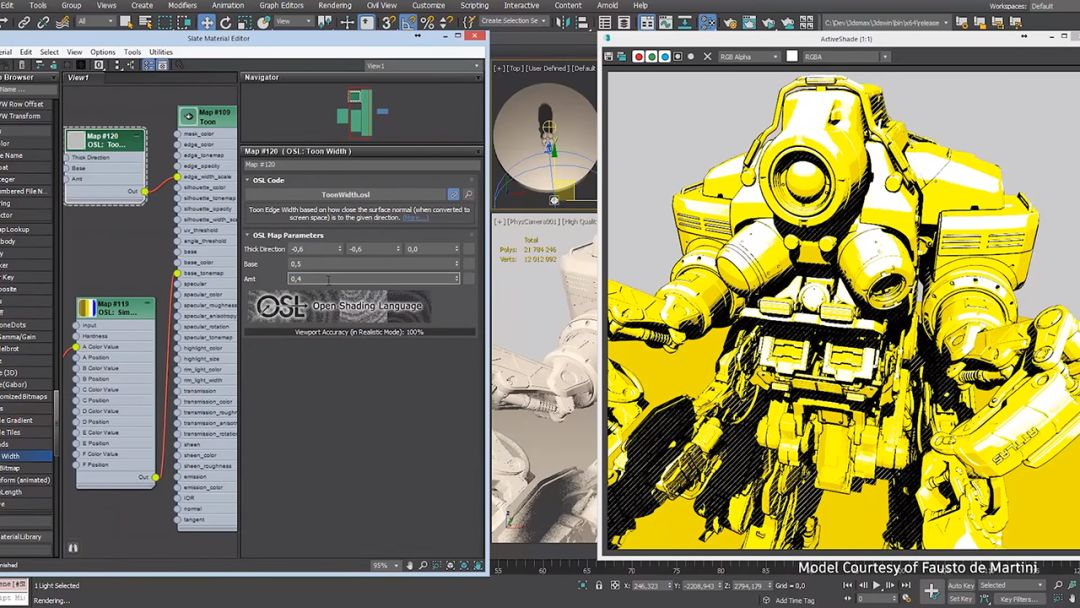The height and width of the screenshot is (608, 1080).
Task: Toggle the green channel in ActiveShade
Action: tap(652, 56)
